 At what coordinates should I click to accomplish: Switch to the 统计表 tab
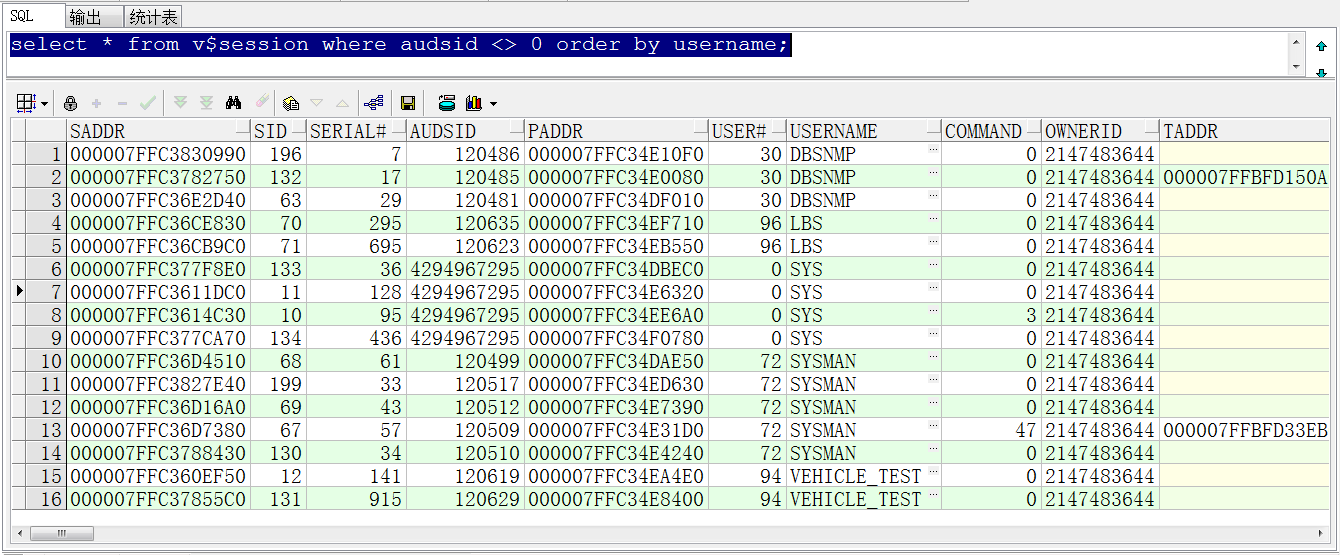[x=154, y=16]
